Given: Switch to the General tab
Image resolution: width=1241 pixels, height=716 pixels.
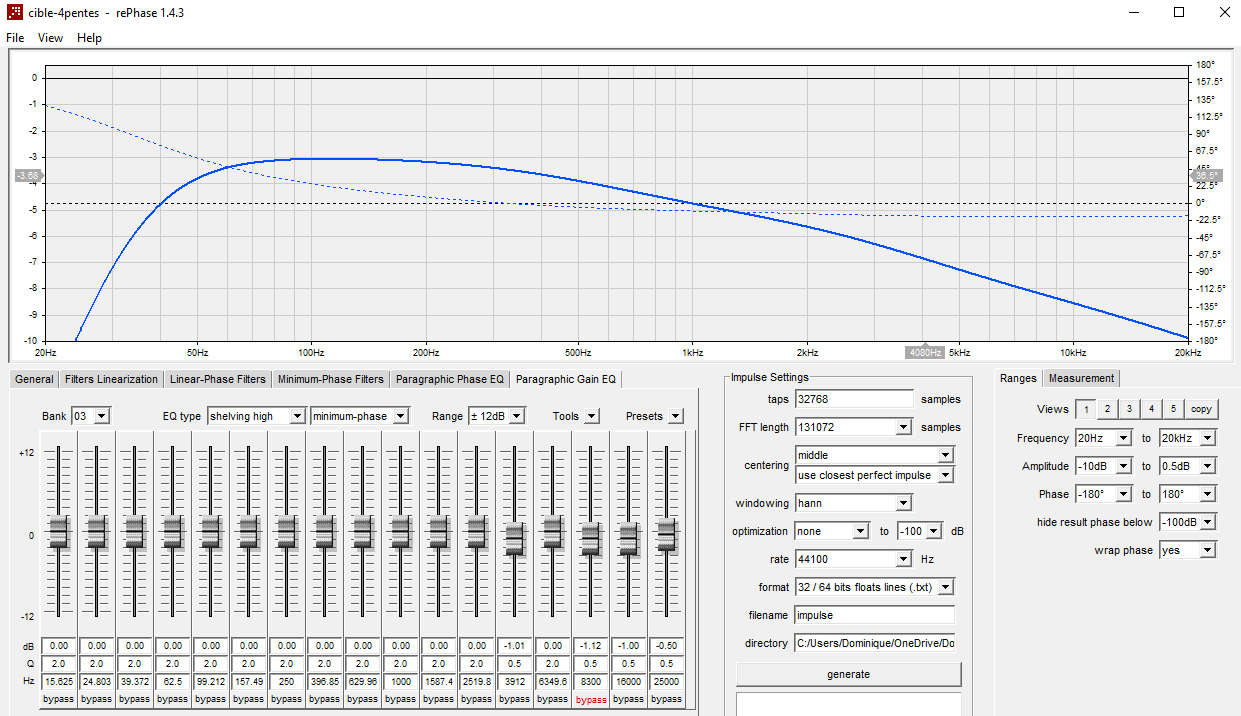Looking at the screenshot, I should (x=34, y=379).
